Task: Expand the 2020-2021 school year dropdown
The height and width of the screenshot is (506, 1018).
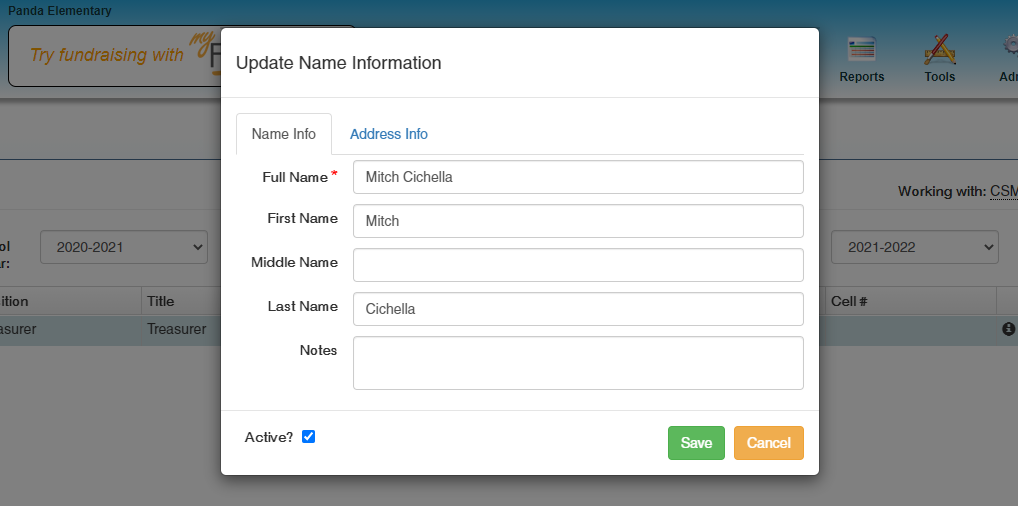Action: click(x=123, y=247)
